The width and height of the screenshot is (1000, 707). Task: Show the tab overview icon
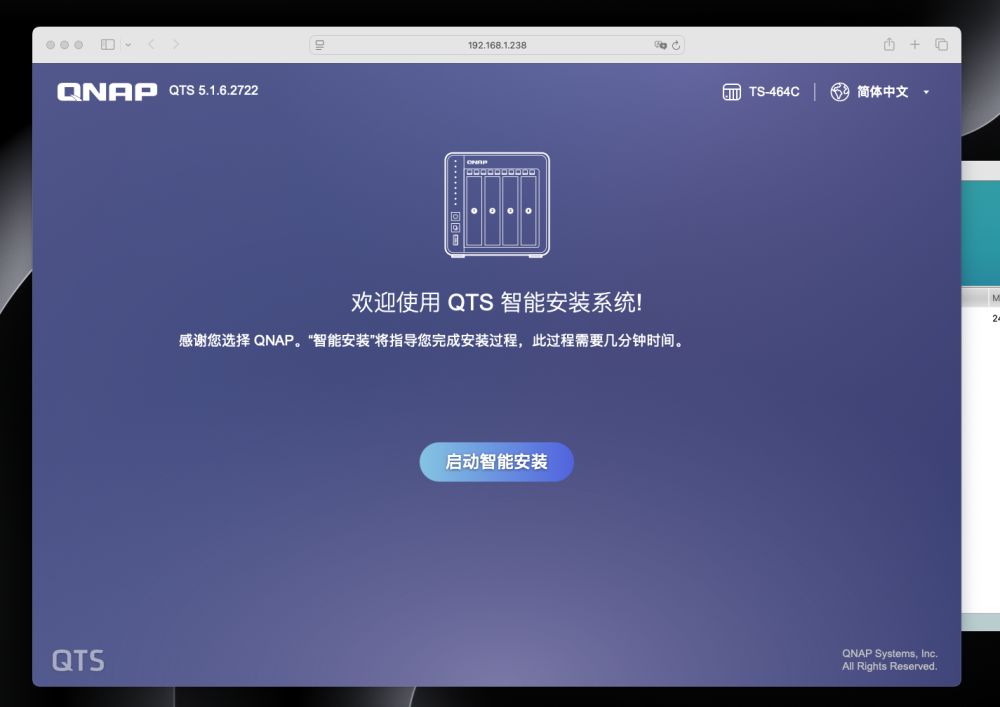pos(941,44)
